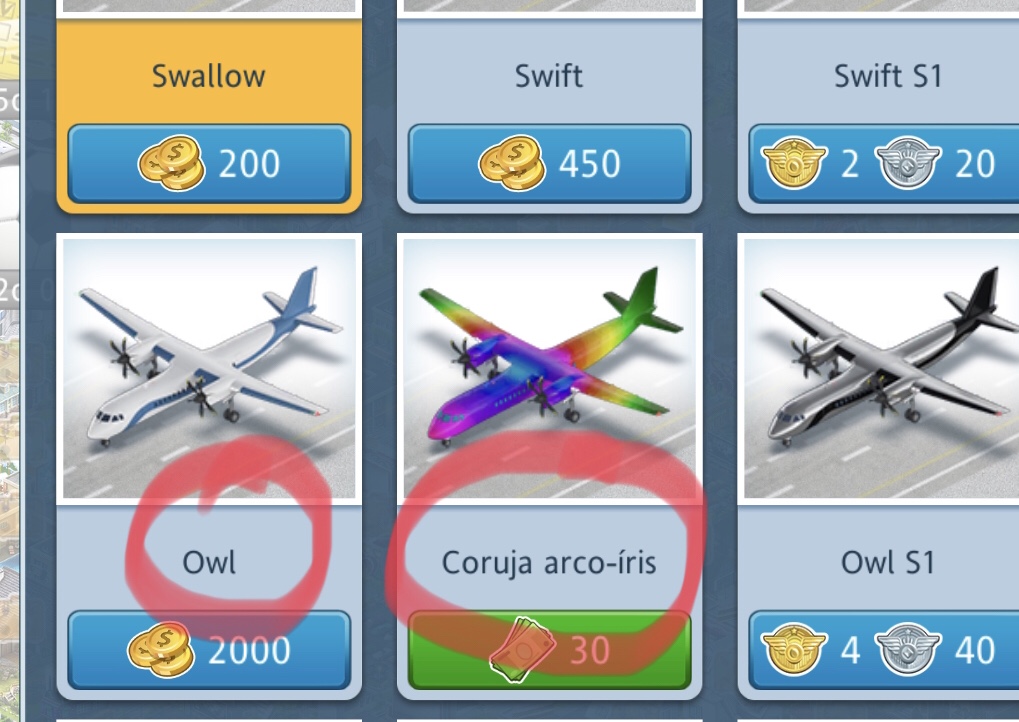
Task: Buy the Swallow for 200 coins
Action: click(x=209, y=164)
